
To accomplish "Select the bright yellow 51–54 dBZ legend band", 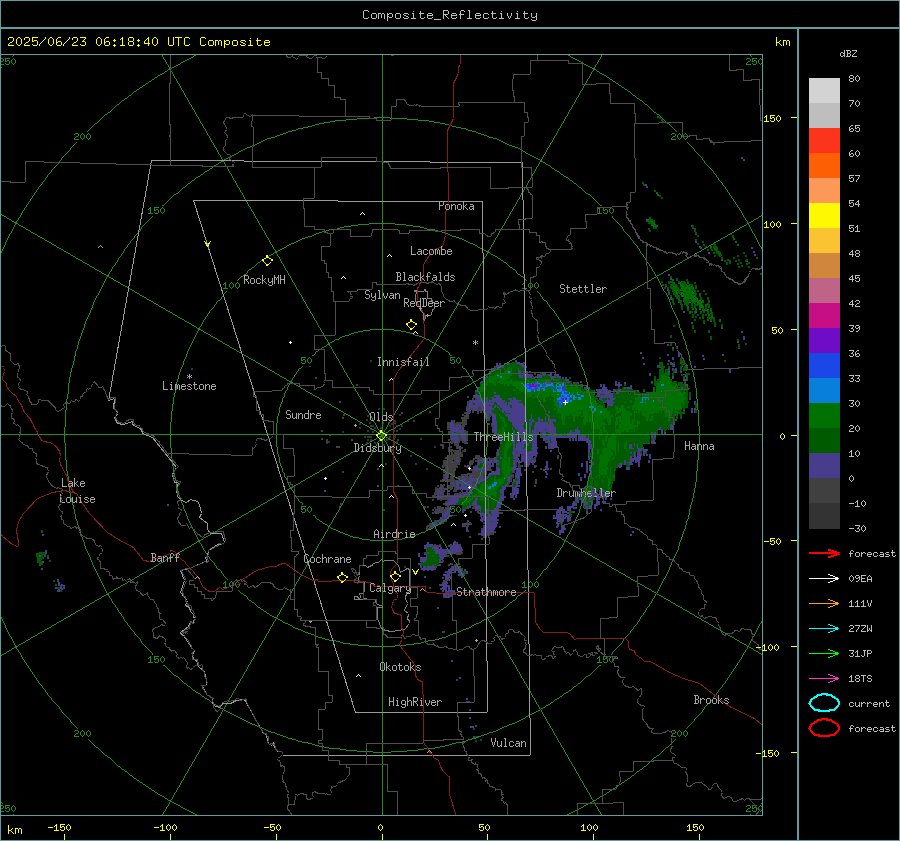I will click(824, 215).
